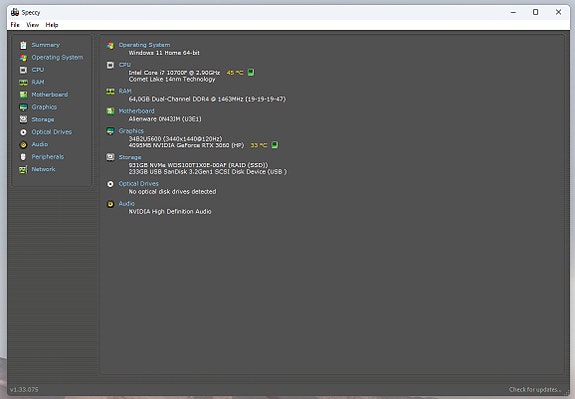Click the Speccy app icon in title bar
Viewport: 575px width, 399px height.
pyautogui.click(x=15, y=12)
